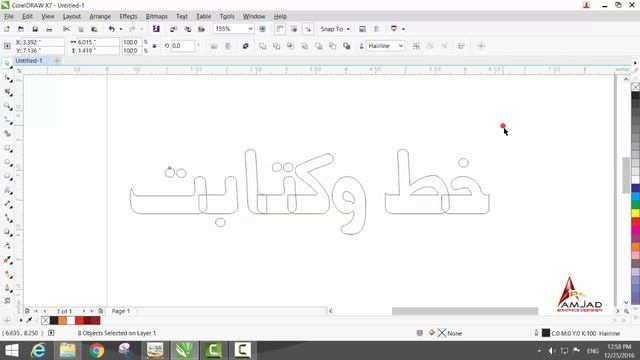Image resolution: width=640 pixels, height=360 pixels.
Task: Click the horizontal scrollbar thumb
Action: click(465, 311)
